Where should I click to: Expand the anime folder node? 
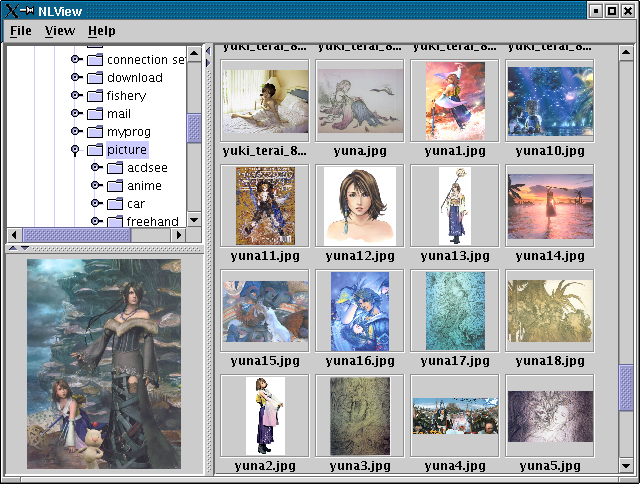(96, 186)
